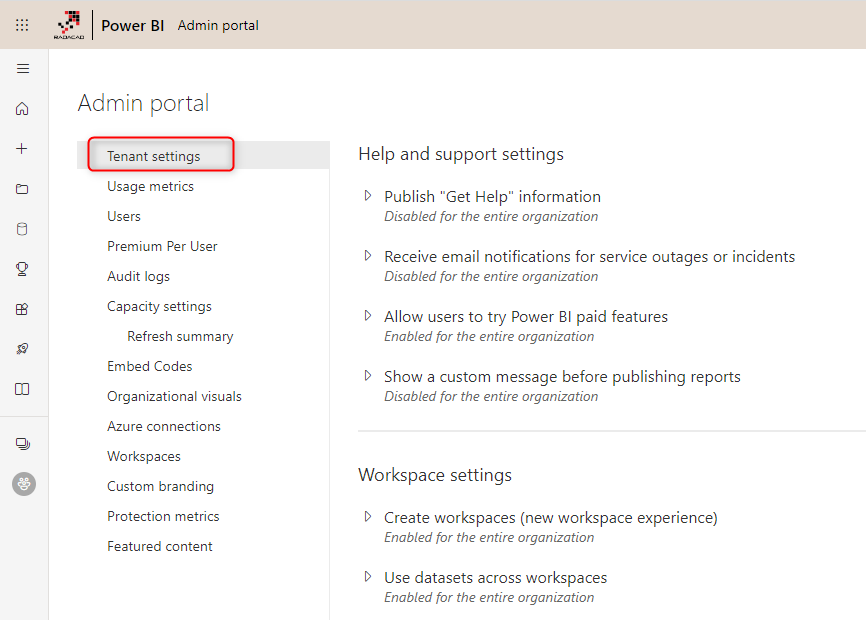This screenshot has width=866, height=620.
Task: Expand Publish "Get Help" information setting
Action: [x=368, y=196]
